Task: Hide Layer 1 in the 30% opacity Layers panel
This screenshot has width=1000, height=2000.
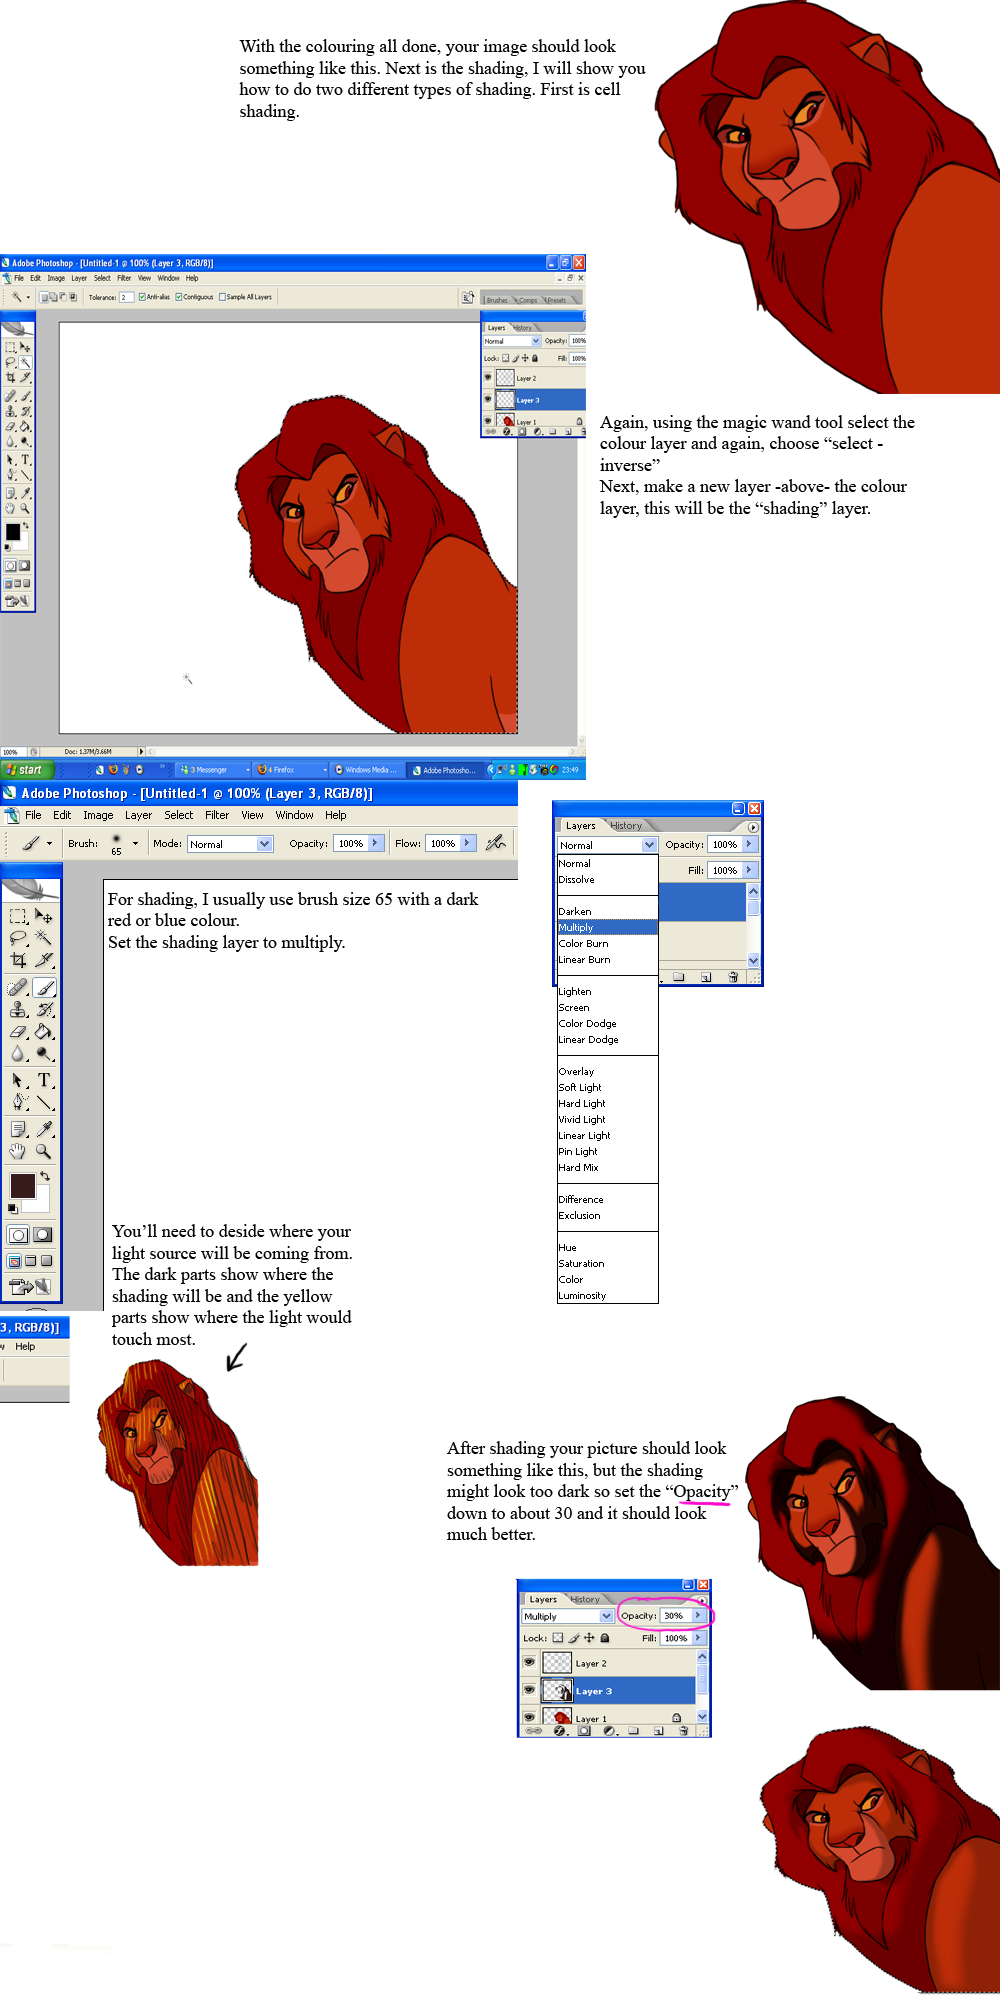Action: pos(529,1716)
